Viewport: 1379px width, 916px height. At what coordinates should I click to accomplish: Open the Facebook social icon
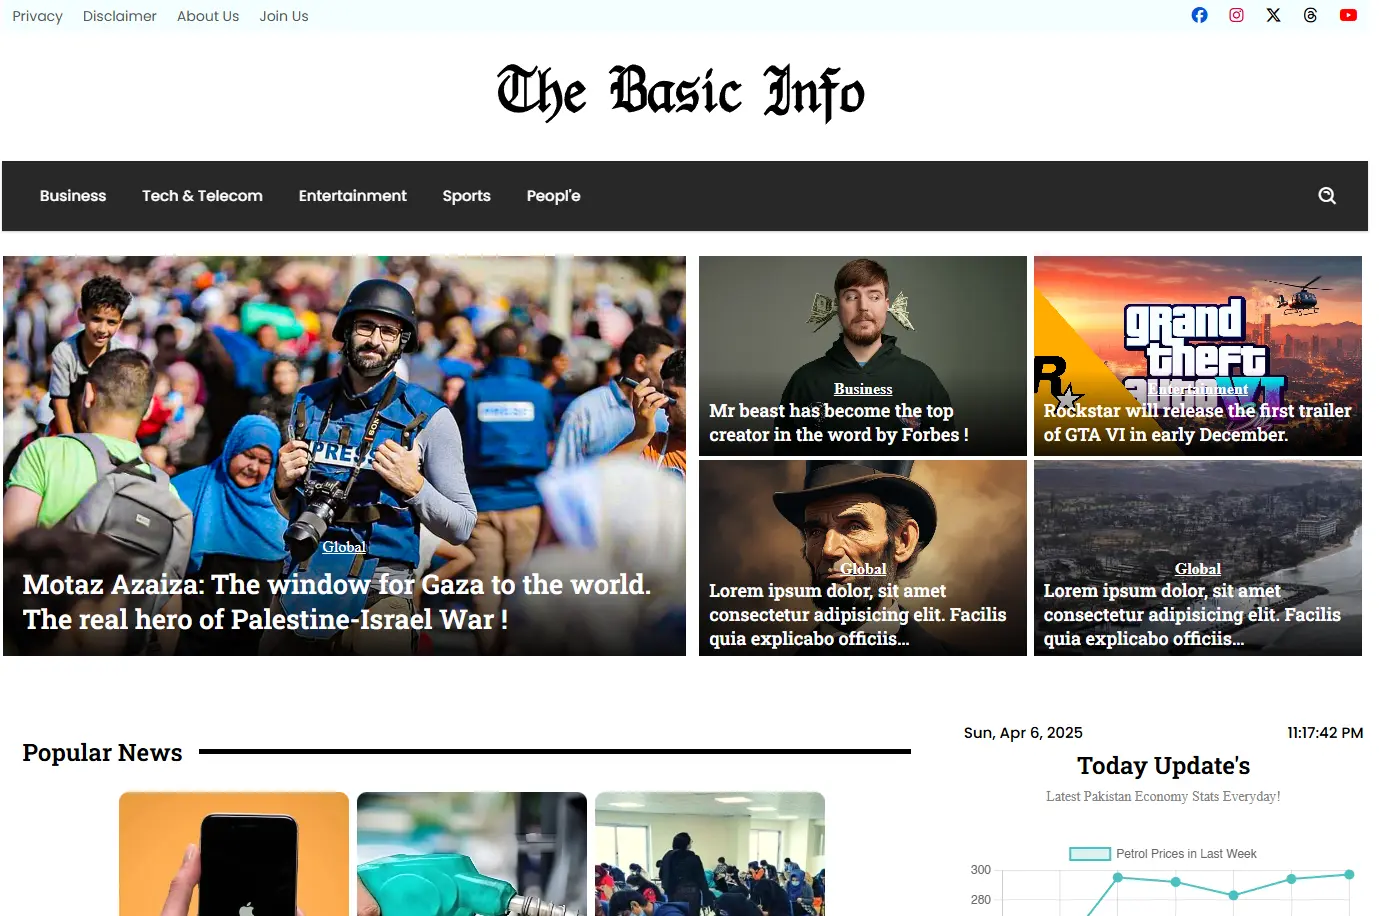click(x=1199, y=15)
